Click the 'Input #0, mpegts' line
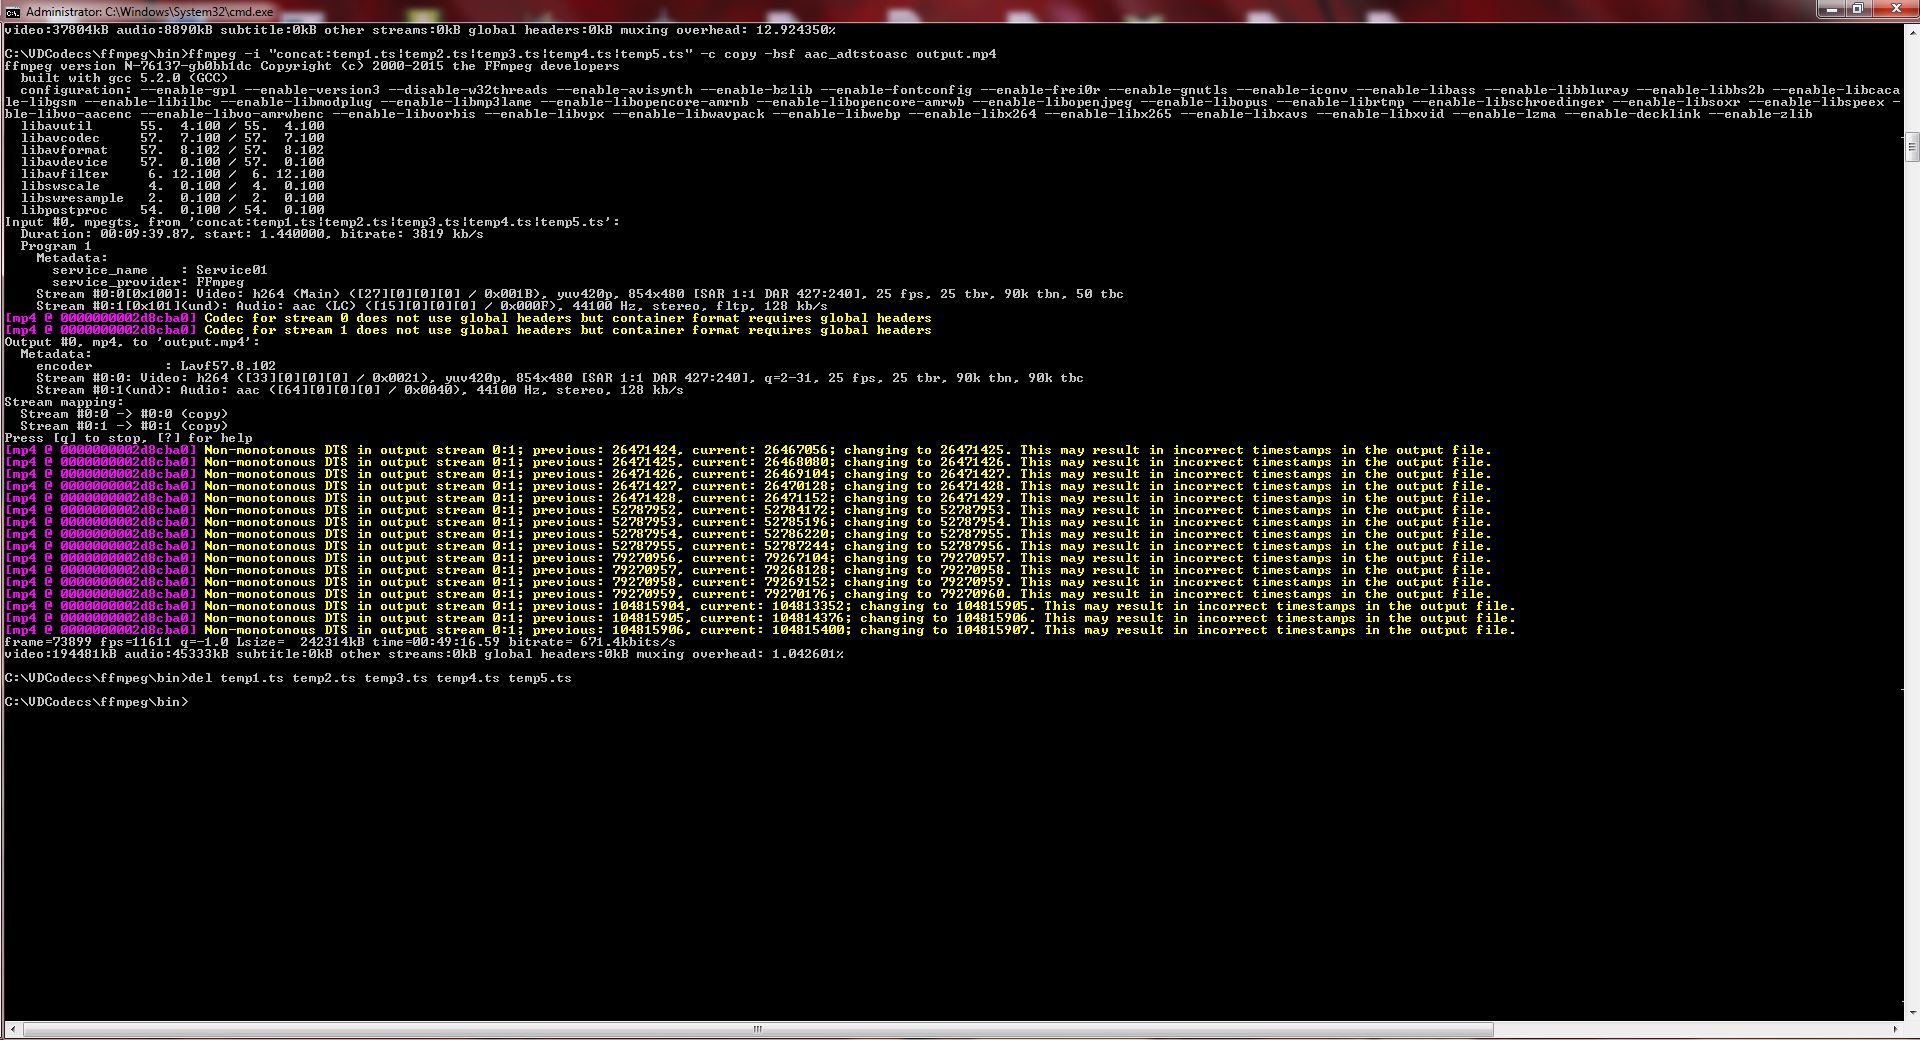 click(x=312, y=222)
